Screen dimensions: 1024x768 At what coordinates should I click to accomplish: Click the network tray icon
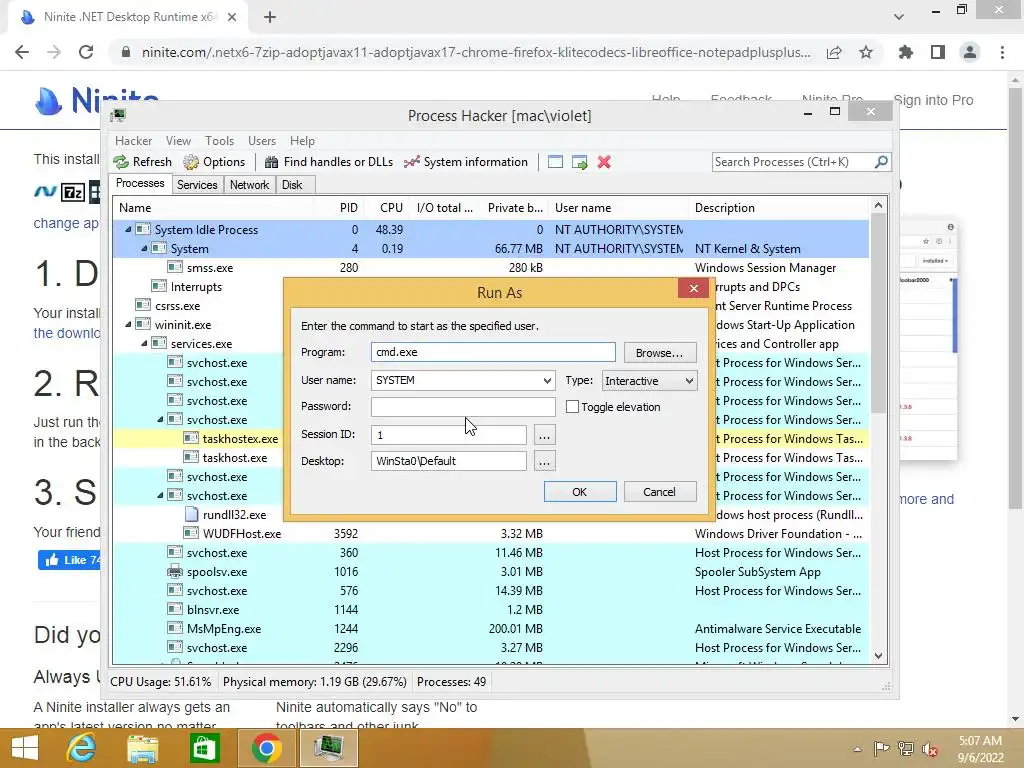point(906,748)
